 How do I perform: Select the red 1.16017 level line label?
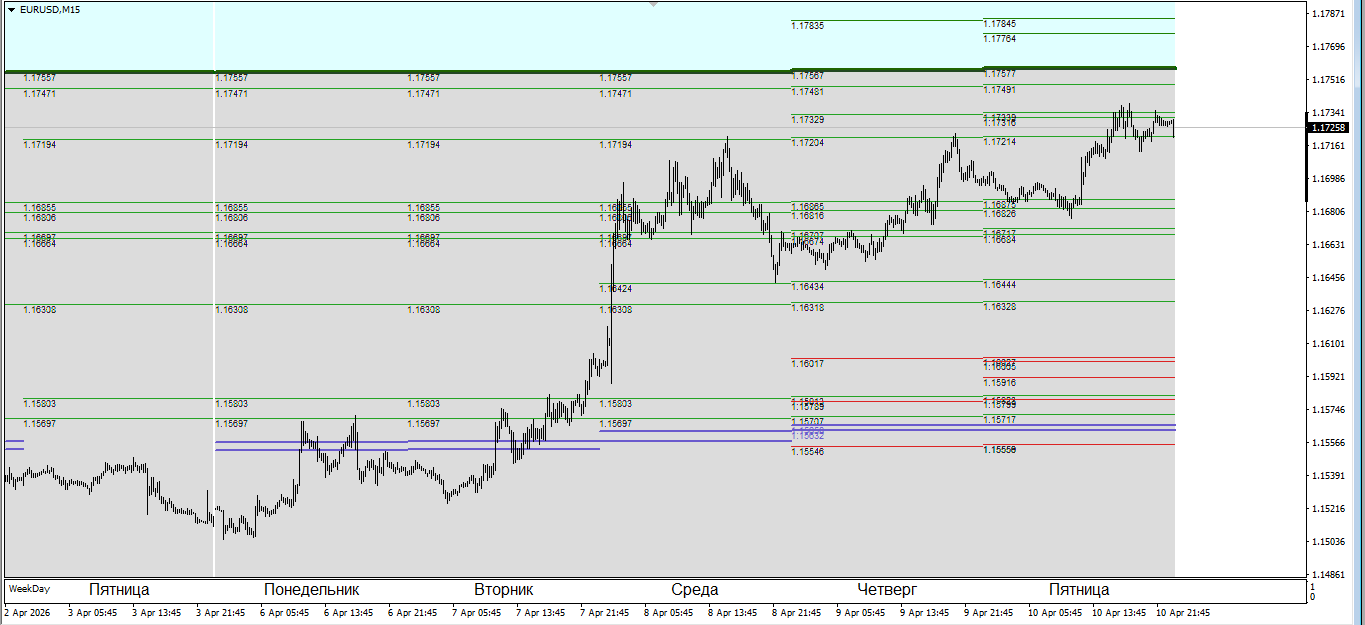807,364
